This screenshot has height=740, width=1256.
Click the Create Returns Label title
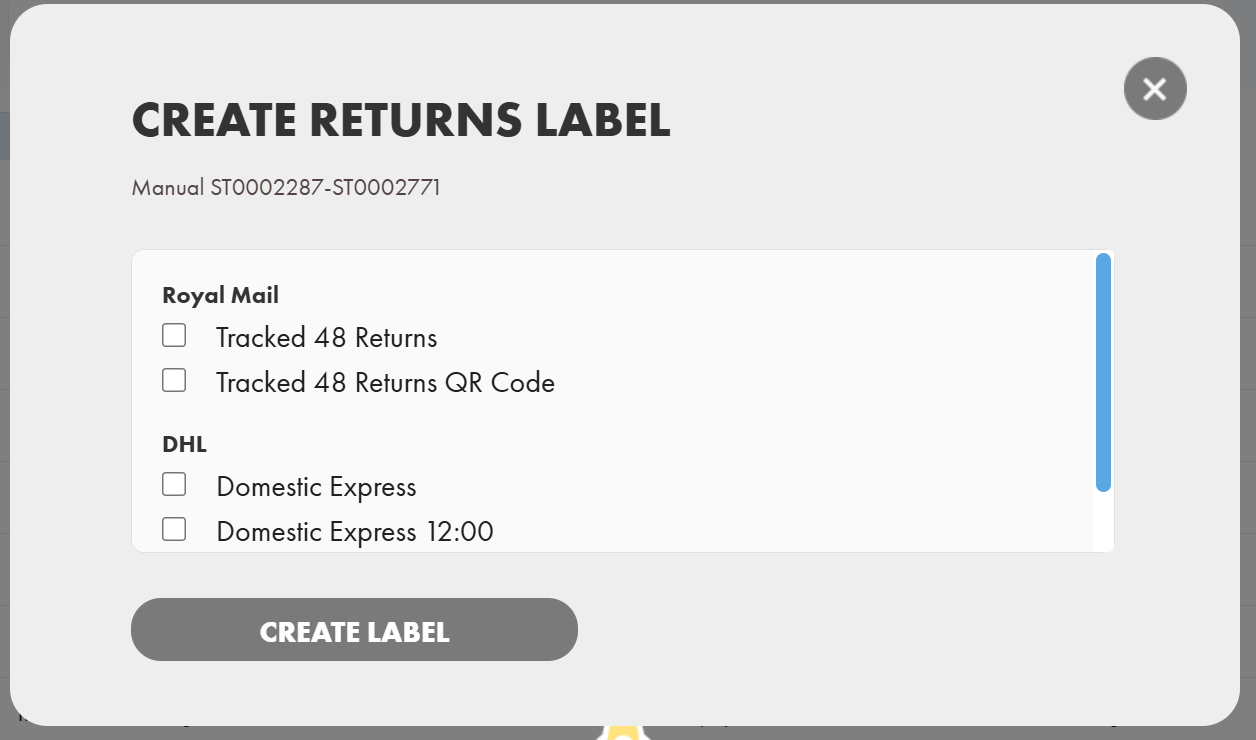click(401, 120)
